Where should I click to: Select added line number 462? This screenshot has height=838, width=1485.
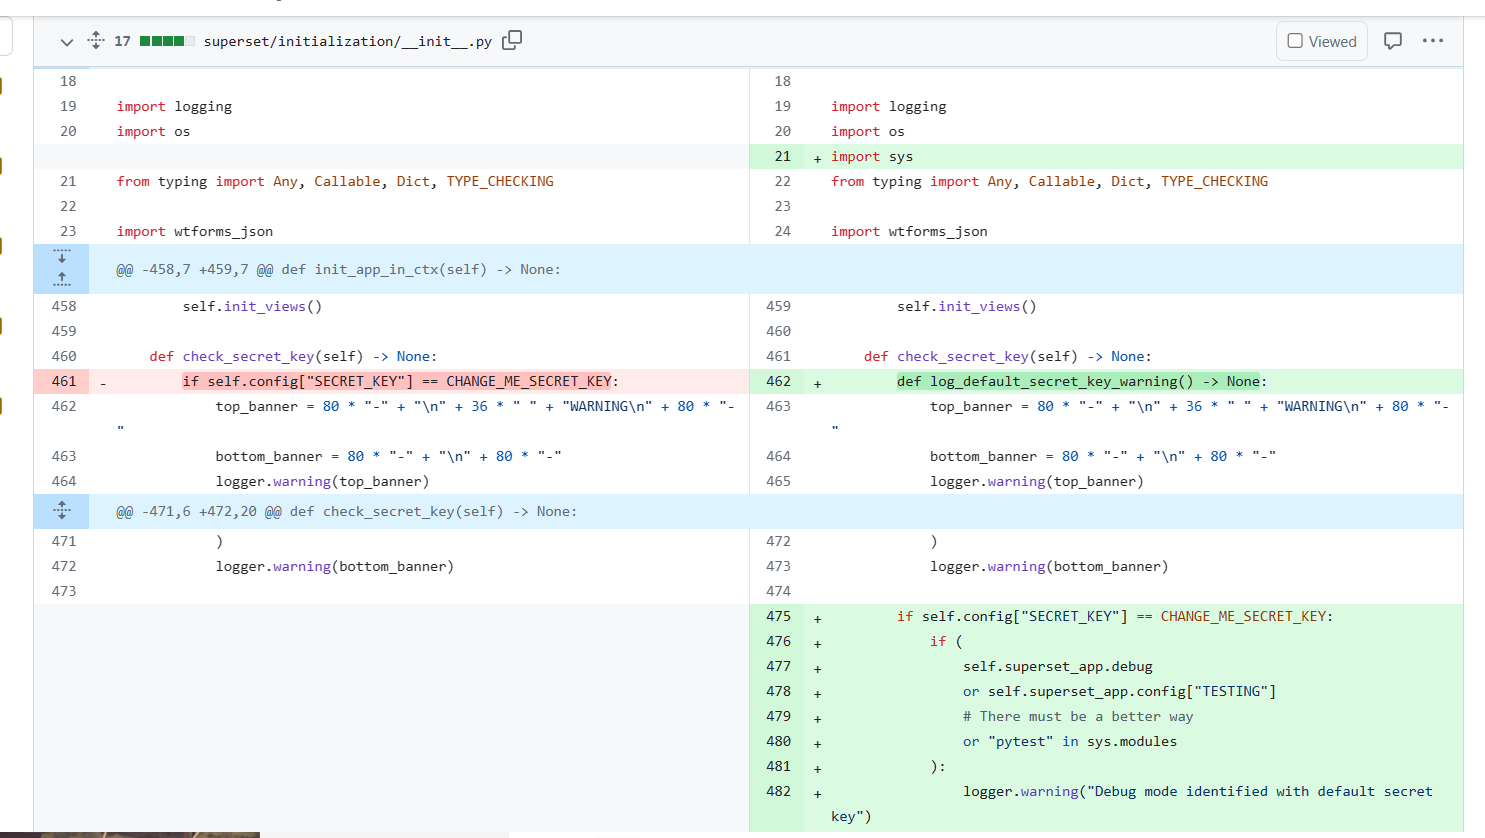click(778, 381)
